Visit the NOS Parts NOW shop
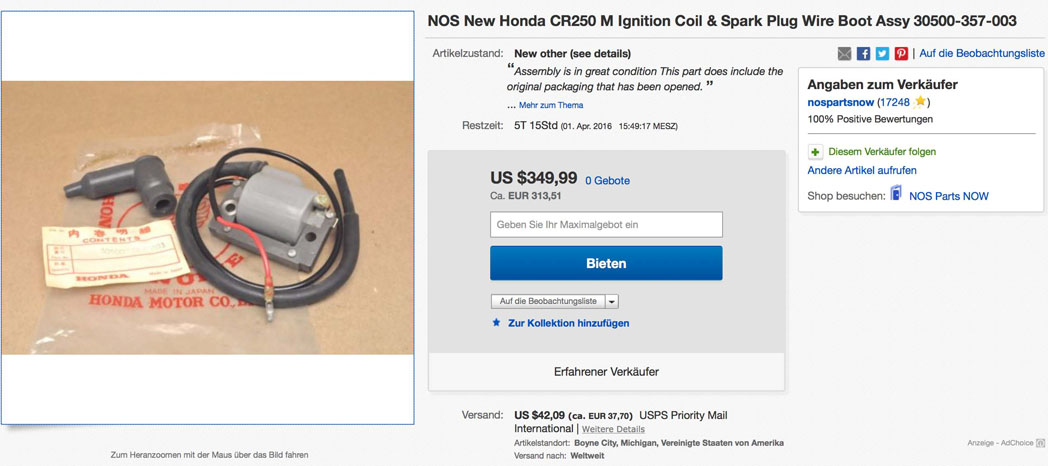1048x466 pixels. click(948, 196)
